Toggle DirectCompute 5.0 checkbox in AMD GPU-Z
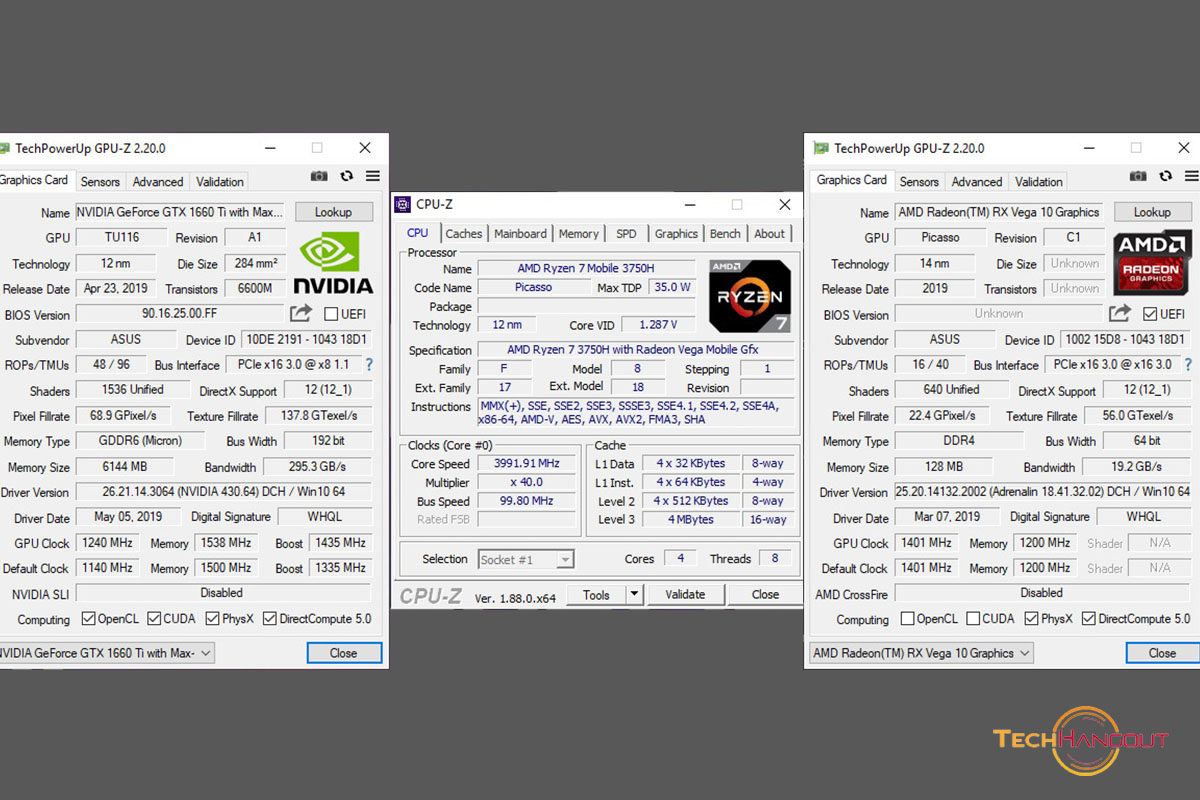 (x=1089, y=619)
